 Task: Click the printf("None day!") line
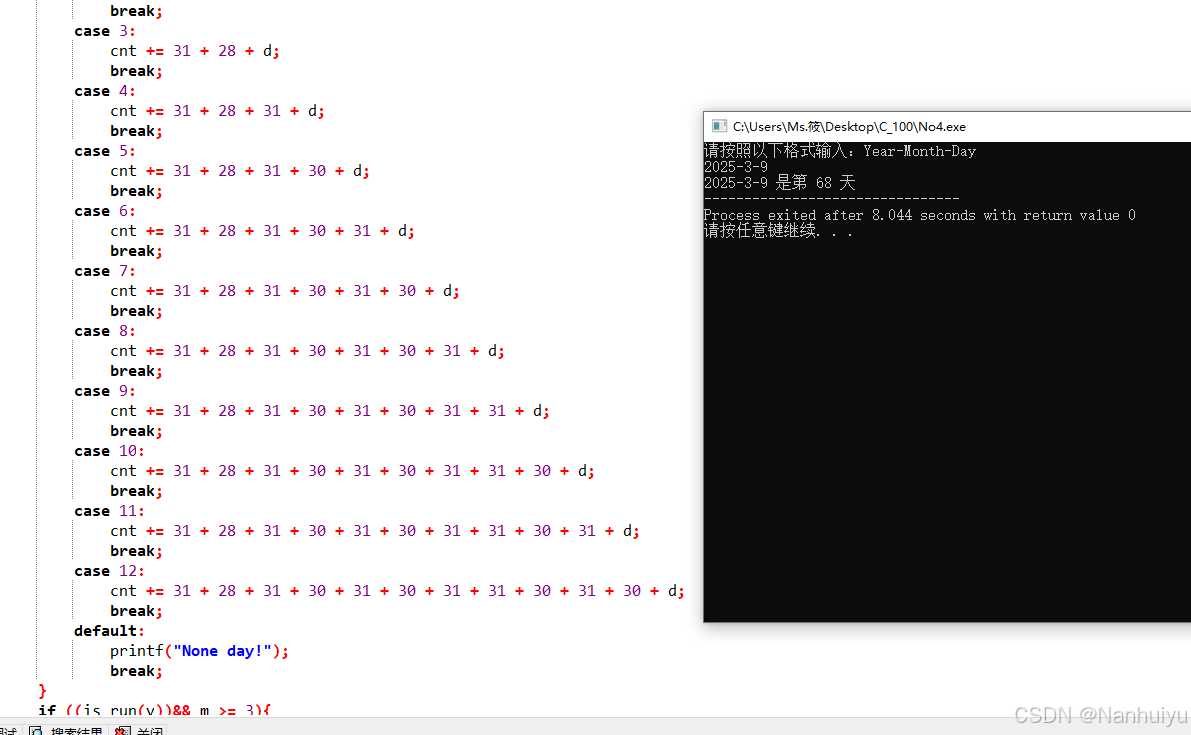199,651
